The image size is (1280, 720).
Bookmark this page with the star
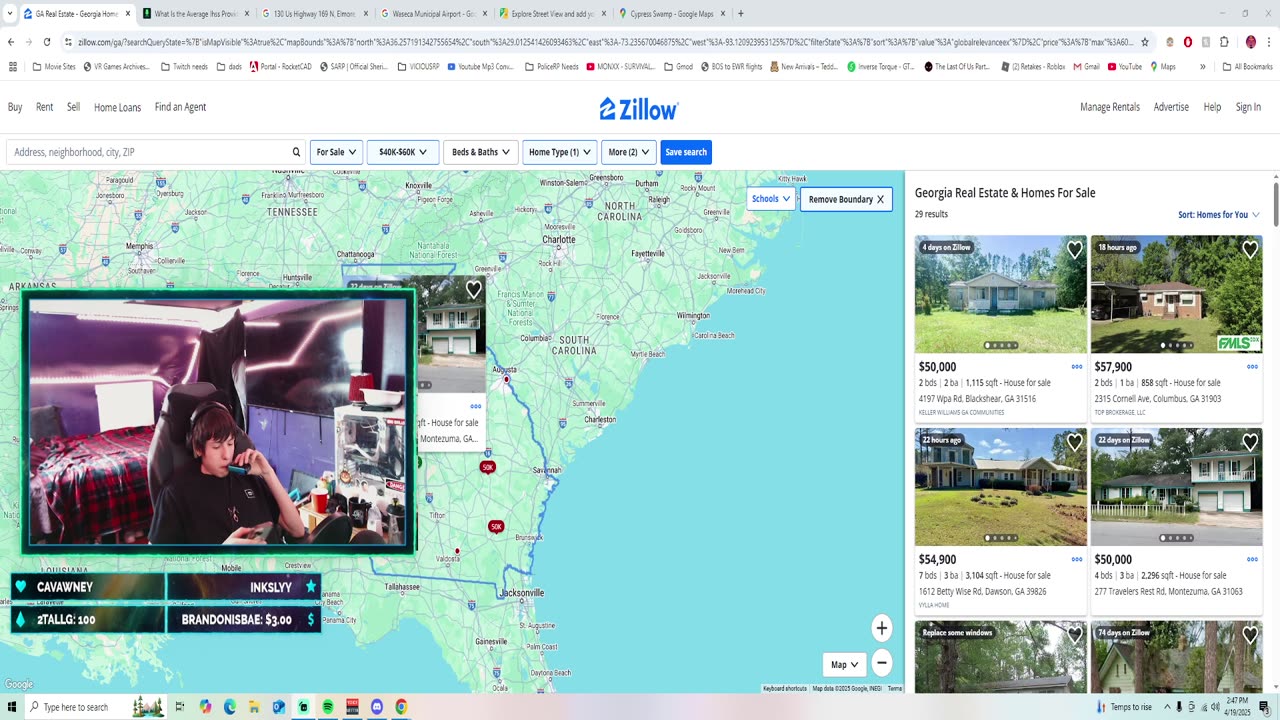1145,42
